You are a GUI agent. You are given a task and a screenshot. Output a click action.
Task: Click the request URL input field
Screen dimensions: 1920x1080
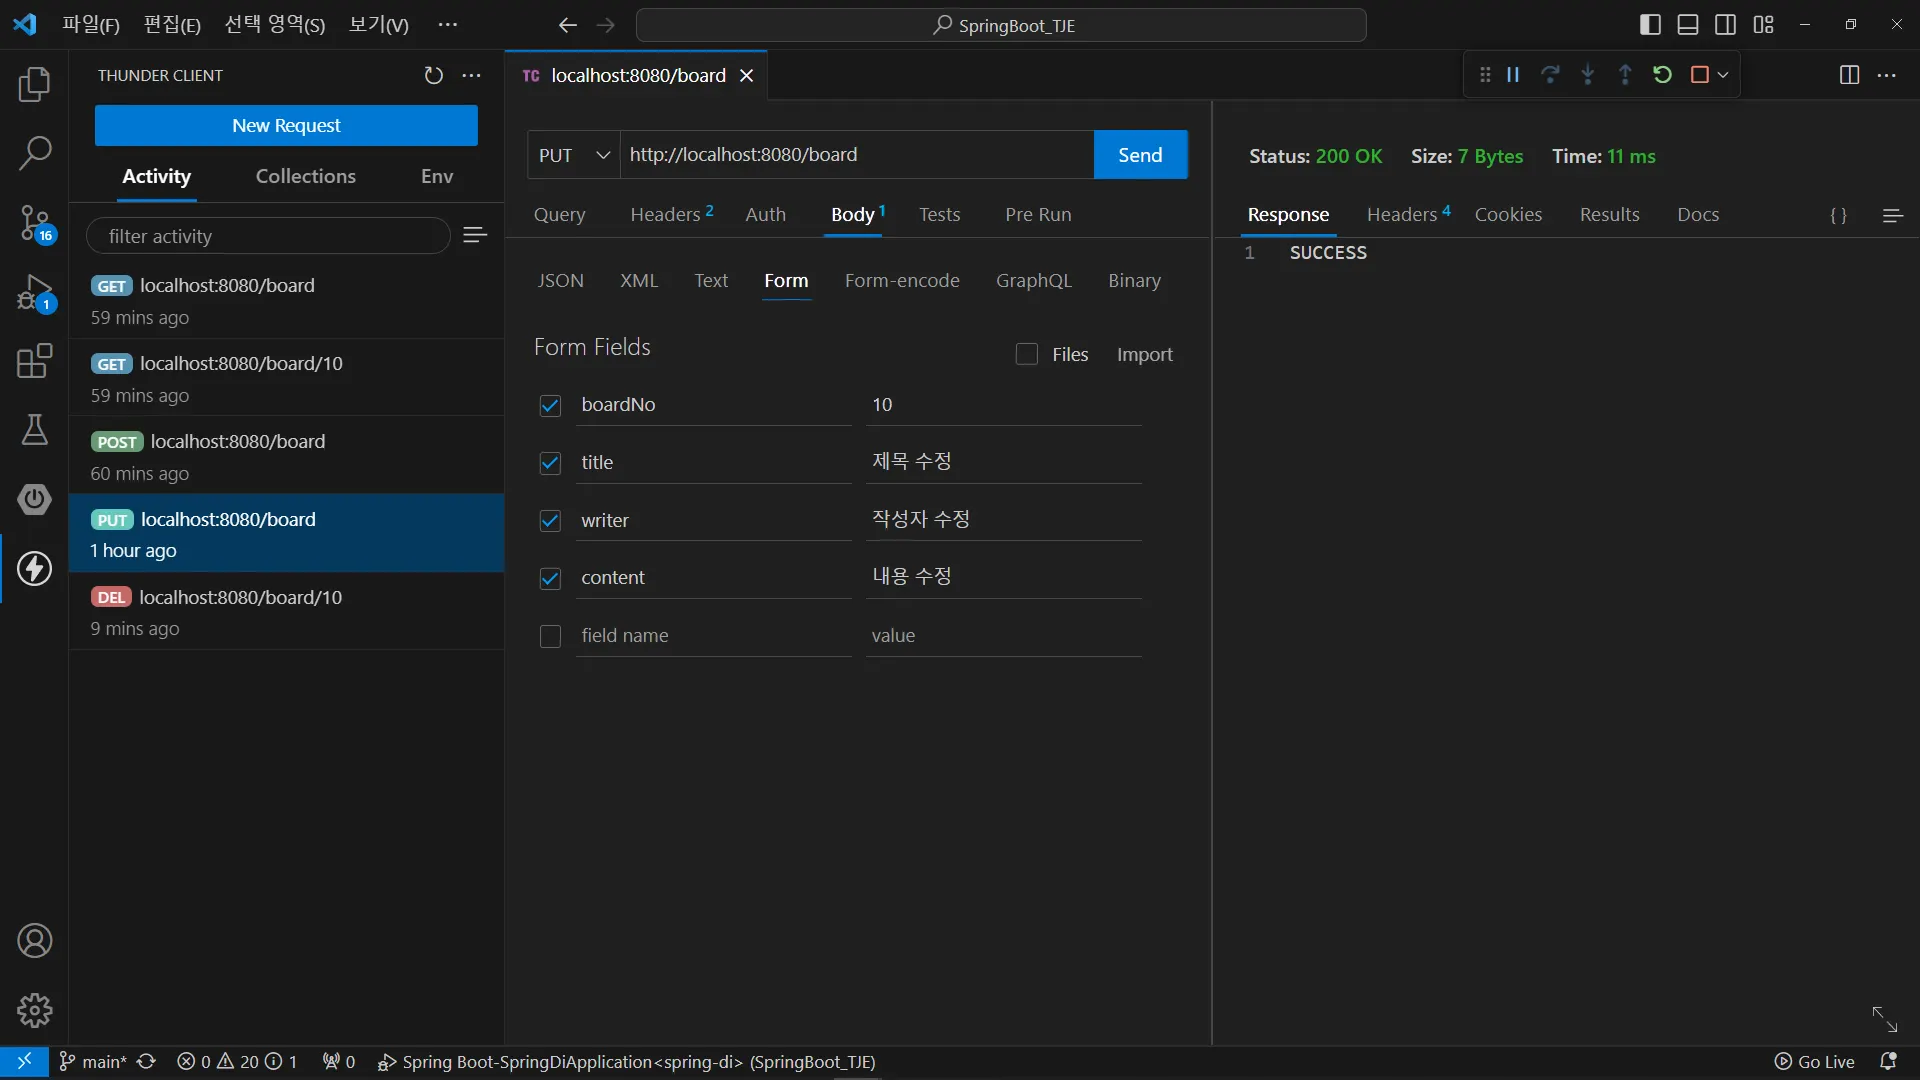pyautogui.click(x=855, y=155)
